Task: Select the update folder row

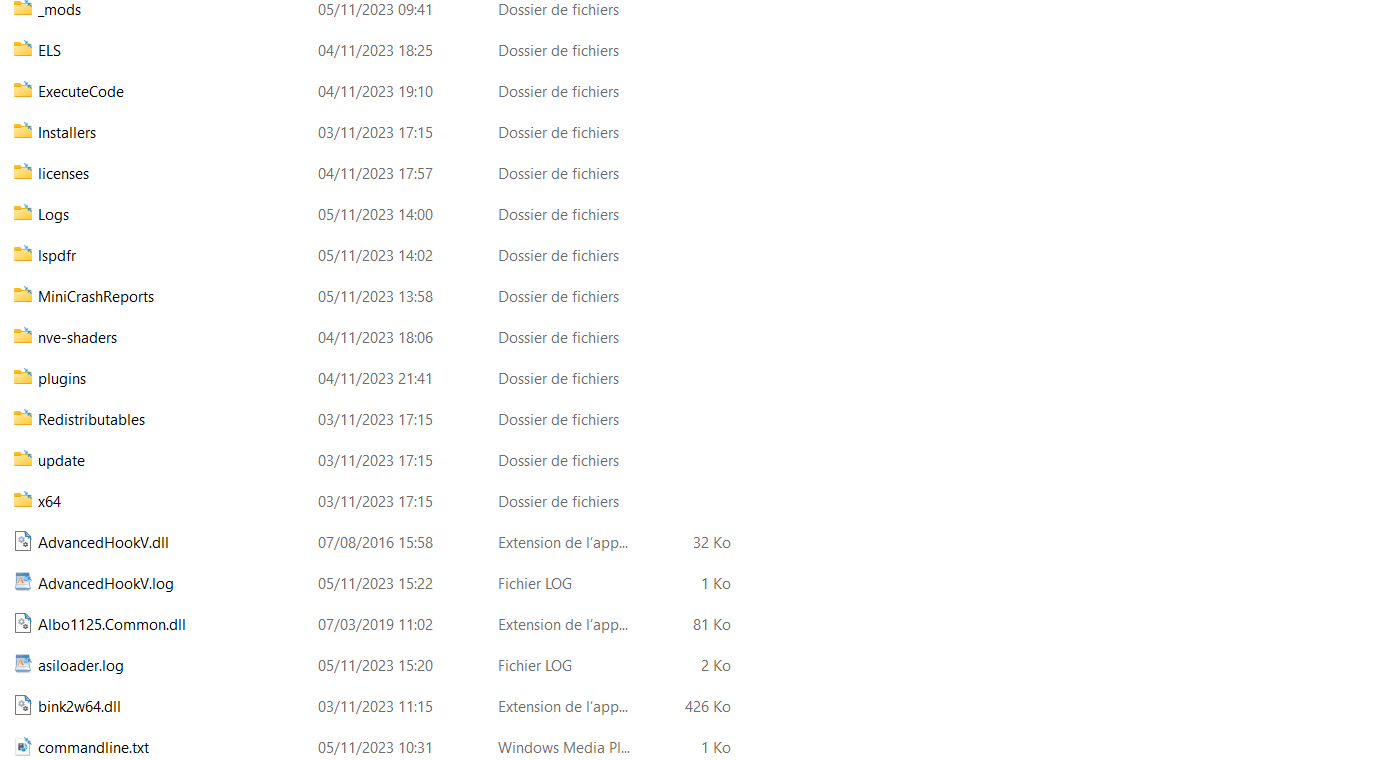Action: [372, 460]
